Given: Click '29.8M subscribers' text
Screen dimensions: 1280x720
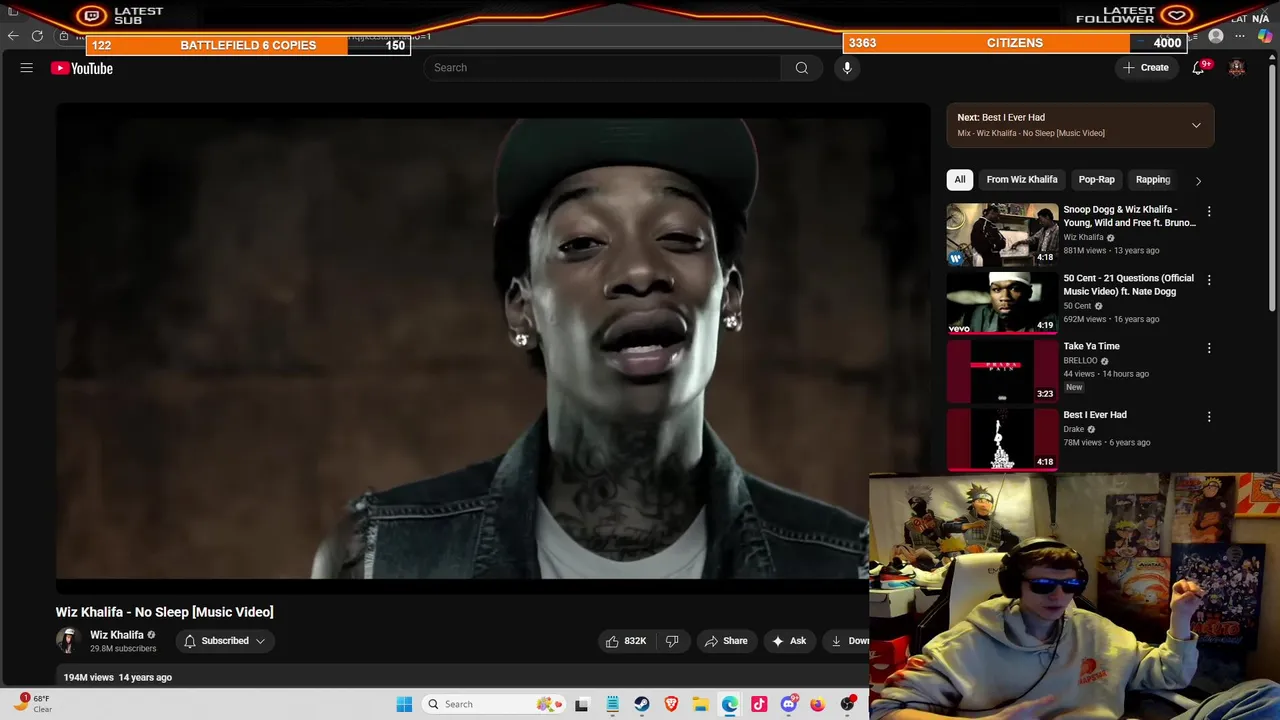Looking at the screenshot, I should [123, 649].
